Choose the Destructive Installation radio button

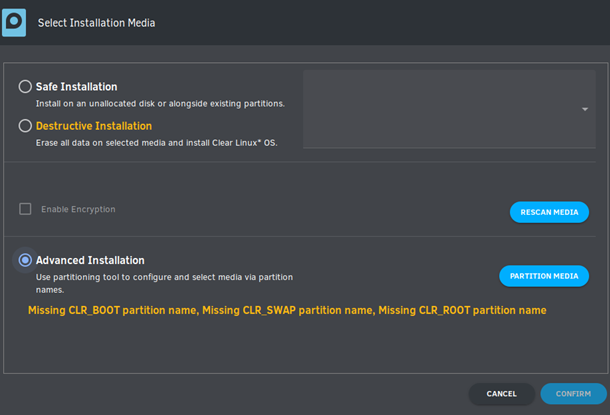tap(25, 126)
